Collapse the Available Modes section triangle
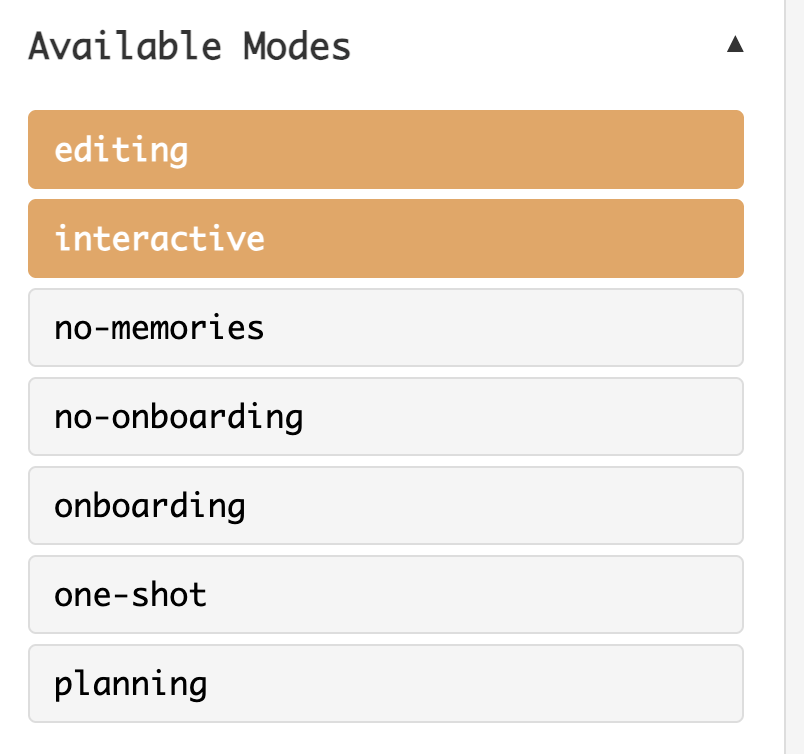Screen dimensions: 804x754 click(735, 44)
